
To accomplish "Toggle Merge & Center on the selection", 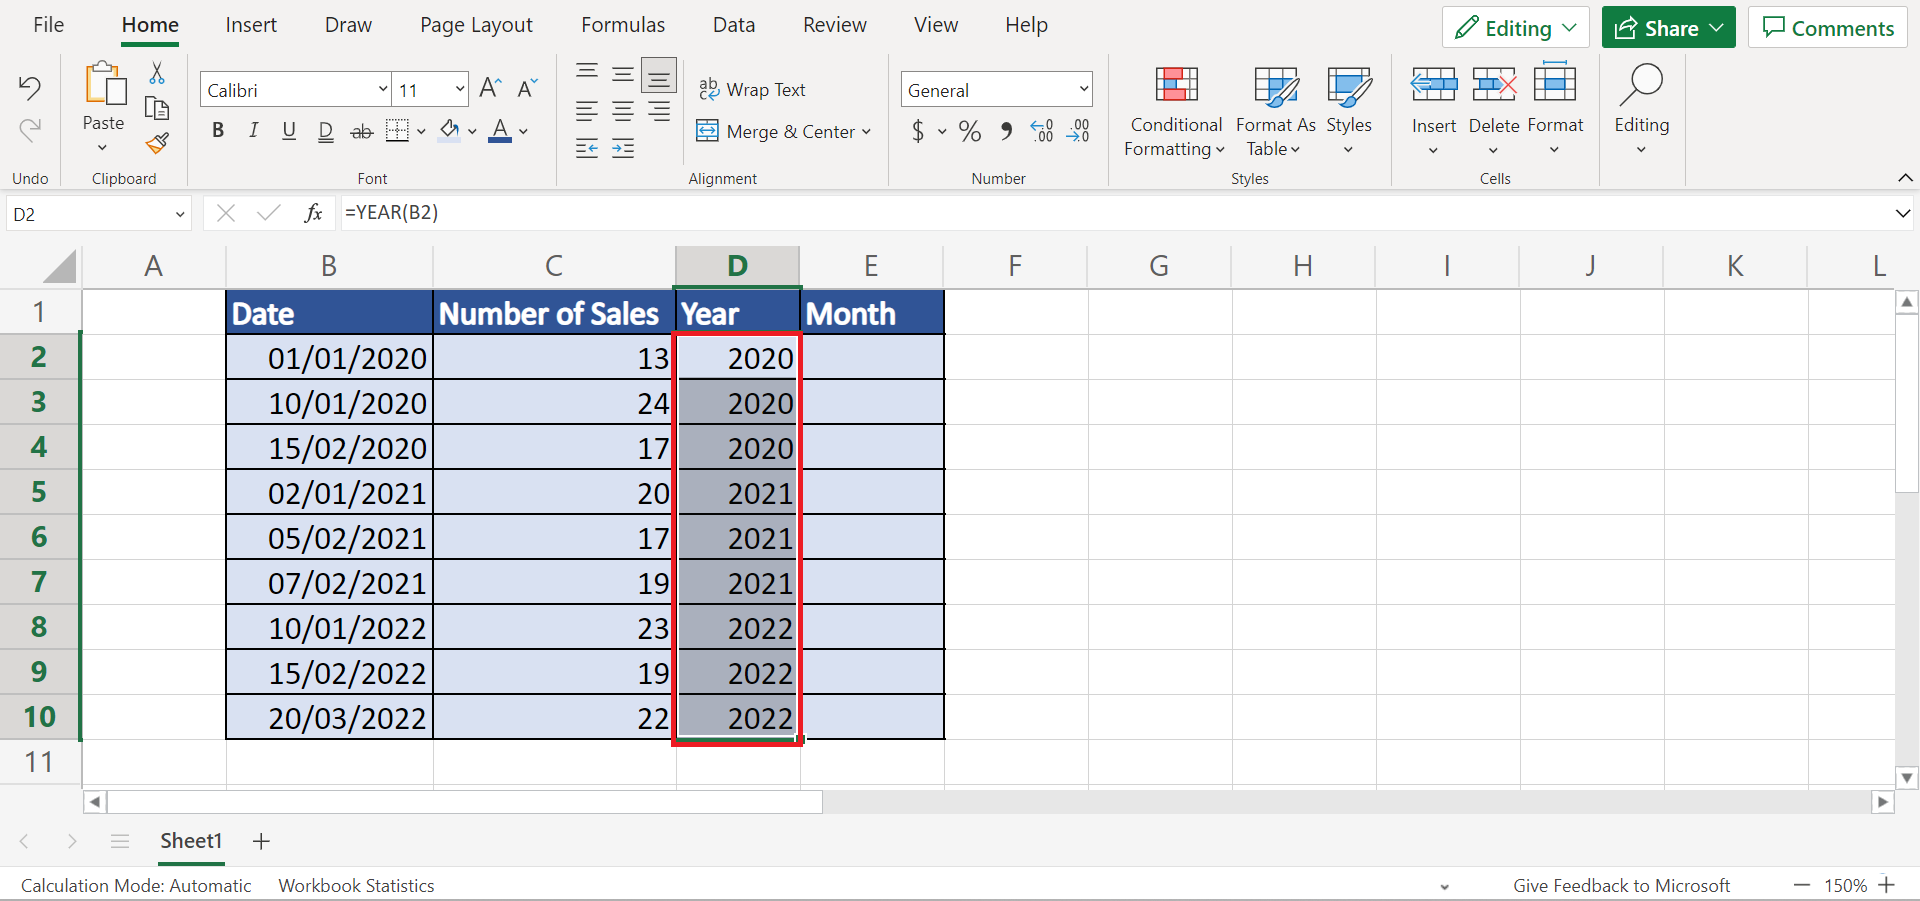I will pos(775,131).
